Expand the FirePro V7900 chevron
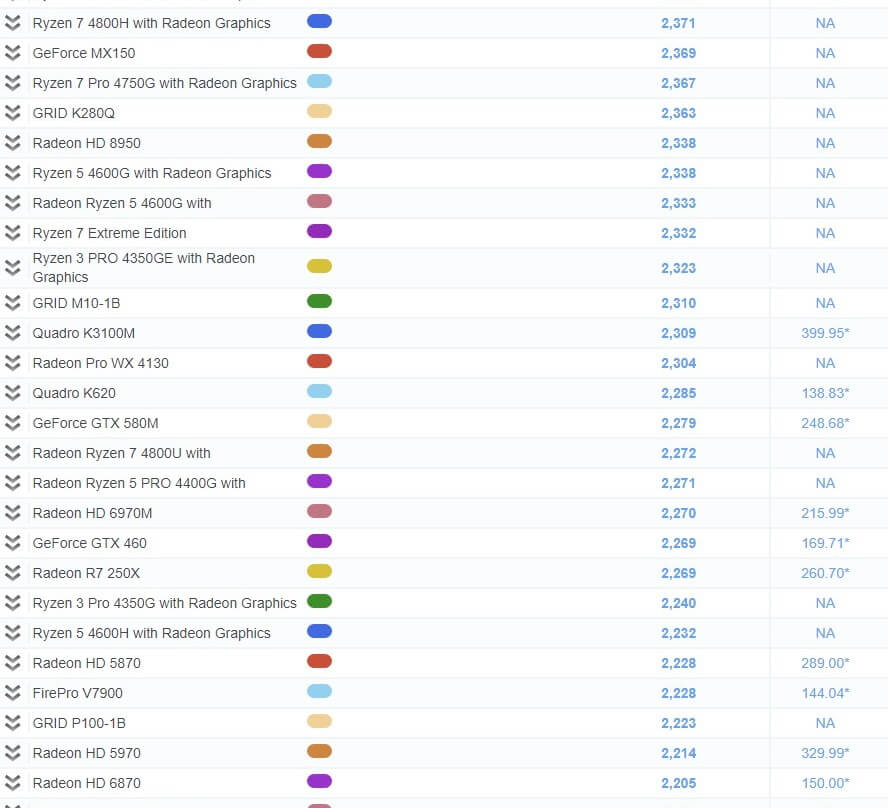Screen dimensions: 888x808 pyautogui.click(x=12, y=694)
